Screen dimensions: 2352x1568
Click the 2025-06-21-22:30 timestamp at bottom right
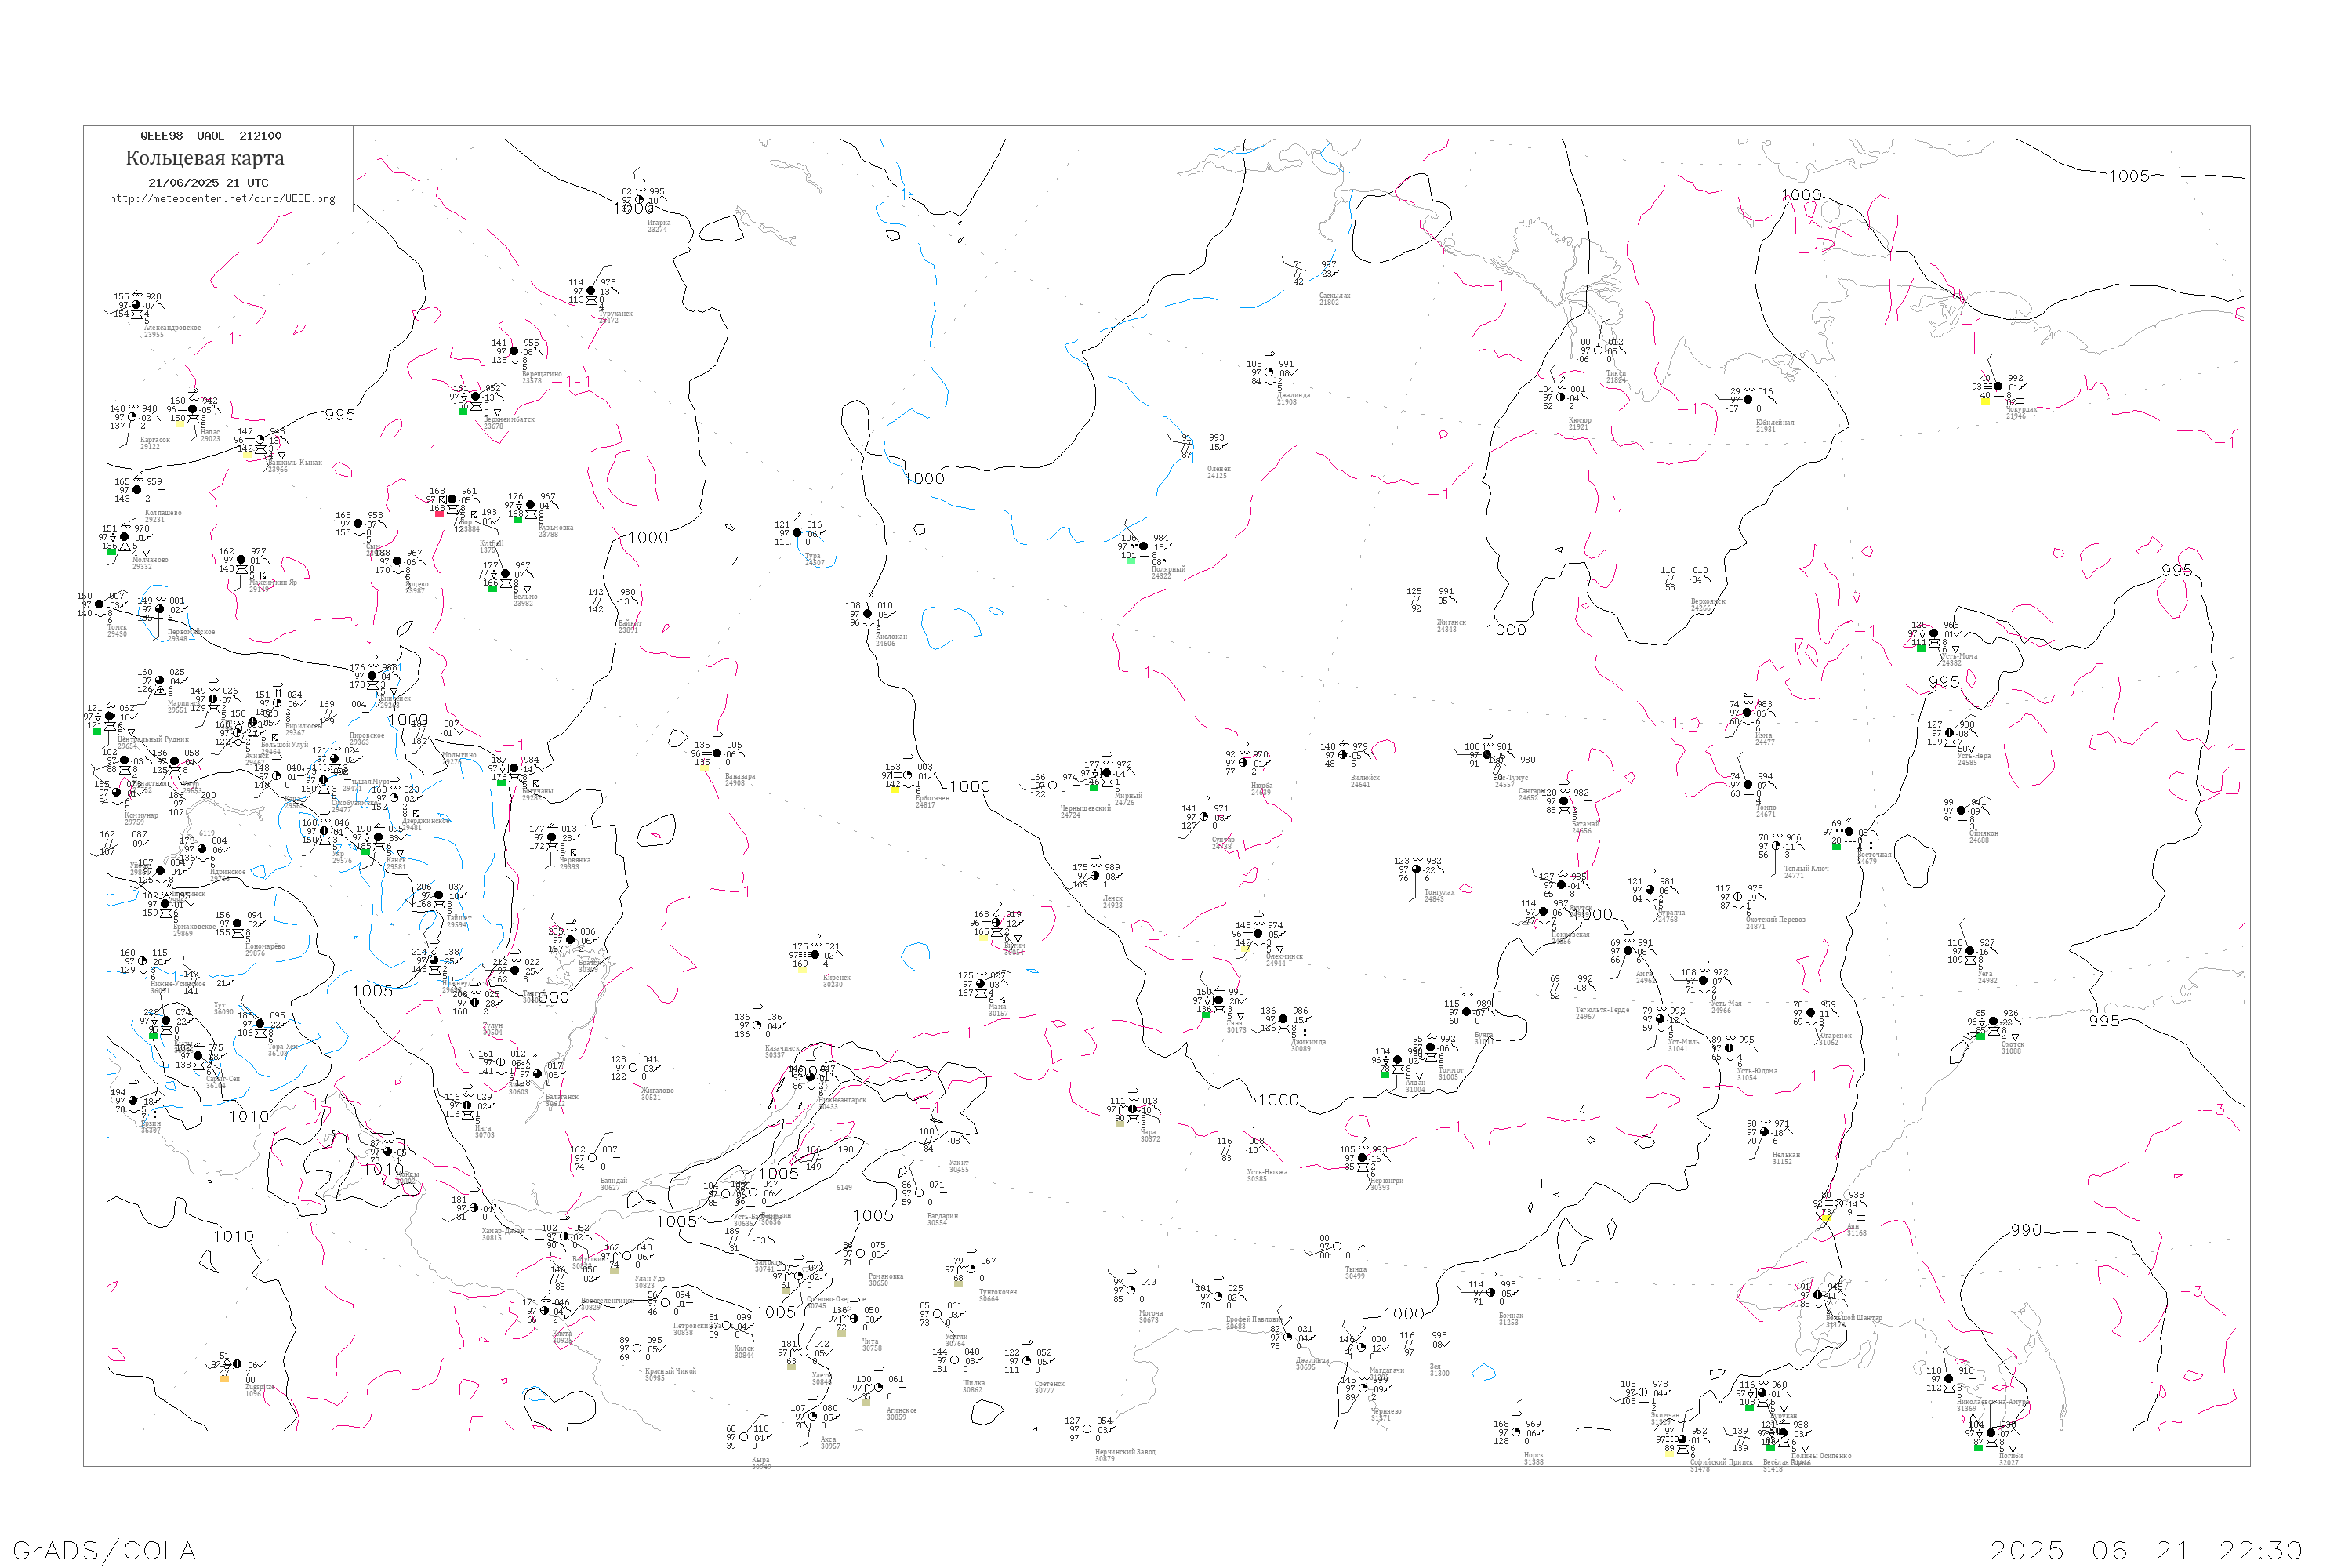2146,1550
